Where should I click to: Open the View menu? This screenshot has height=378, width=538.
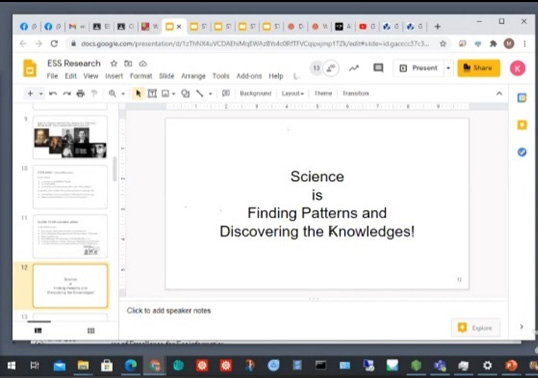point(91,76)
